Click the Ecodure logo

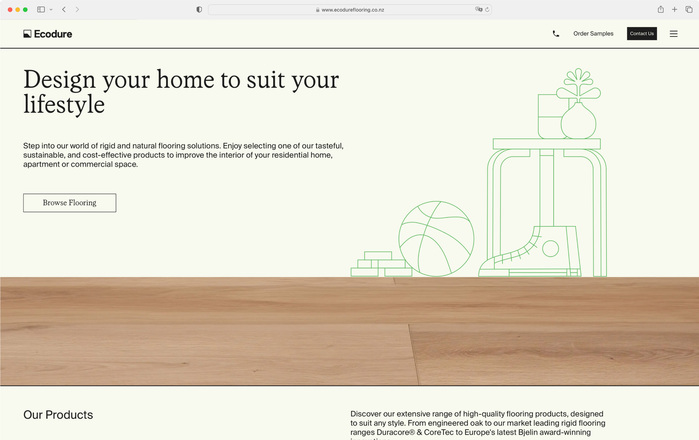tap(48, 34)
